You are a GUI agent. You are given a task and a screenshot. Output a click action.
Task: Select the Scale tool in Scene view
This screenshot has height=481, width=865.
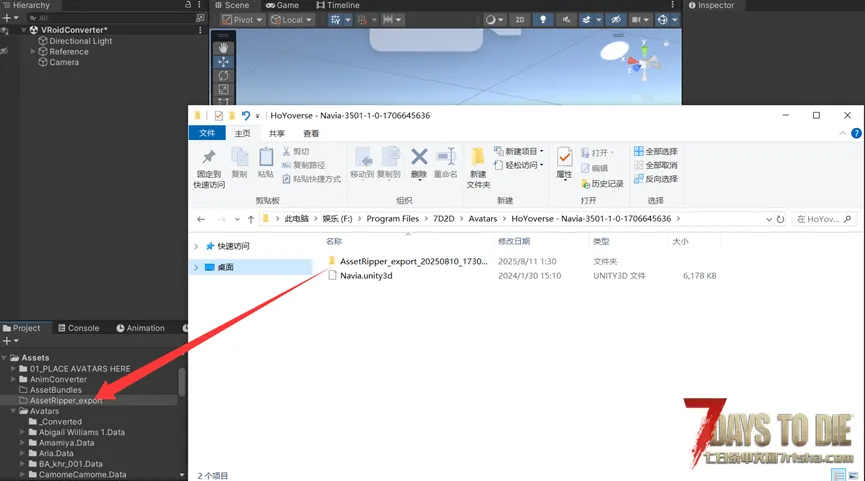click(223, 89)
